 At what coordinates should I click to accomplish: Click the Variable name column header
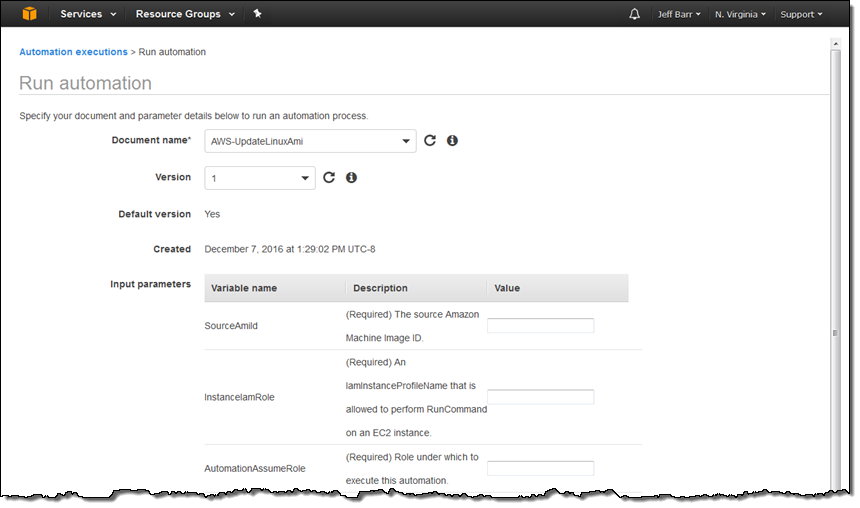click(243, 288)
